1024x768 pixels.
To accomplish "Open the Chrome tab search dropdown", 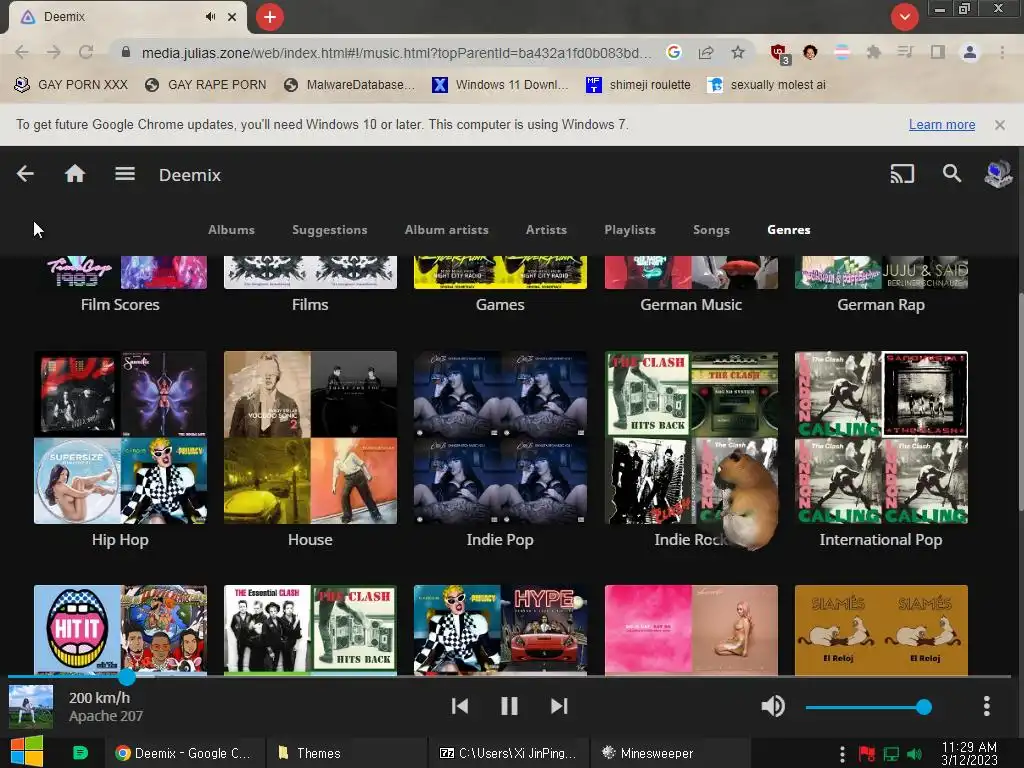I will coord(904,17).
